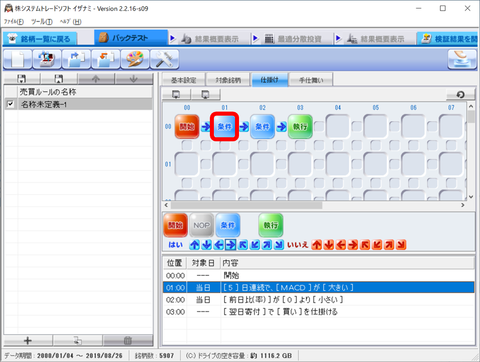Image resolution: width=480 pixels, height=362 pixels.
Task: Click the folder icon with orange arrow
Action: 106,59
